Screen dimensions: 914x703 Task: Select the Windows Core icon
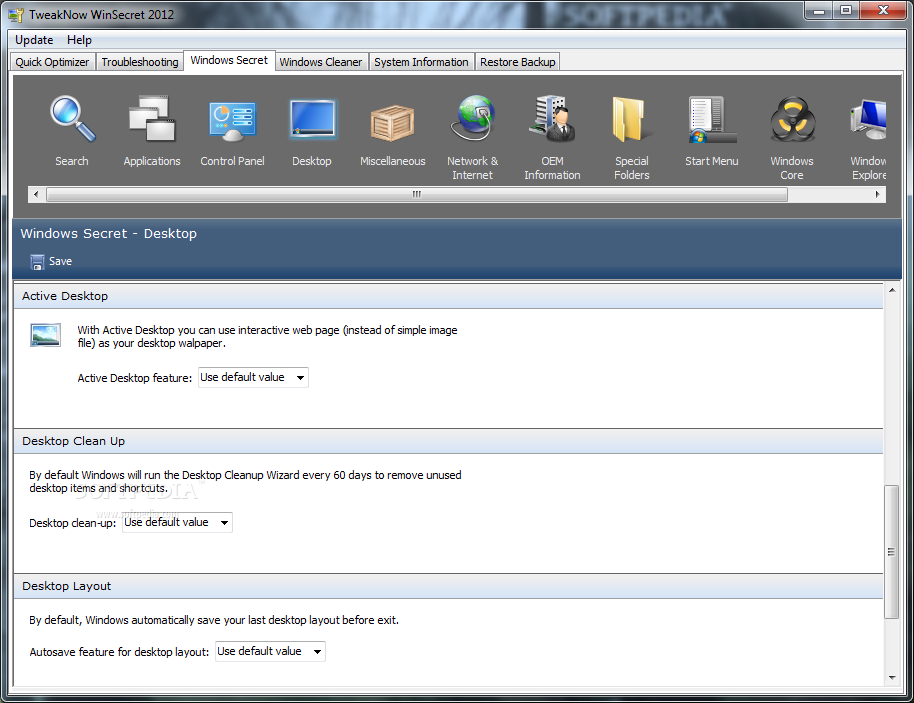[792, 119]
